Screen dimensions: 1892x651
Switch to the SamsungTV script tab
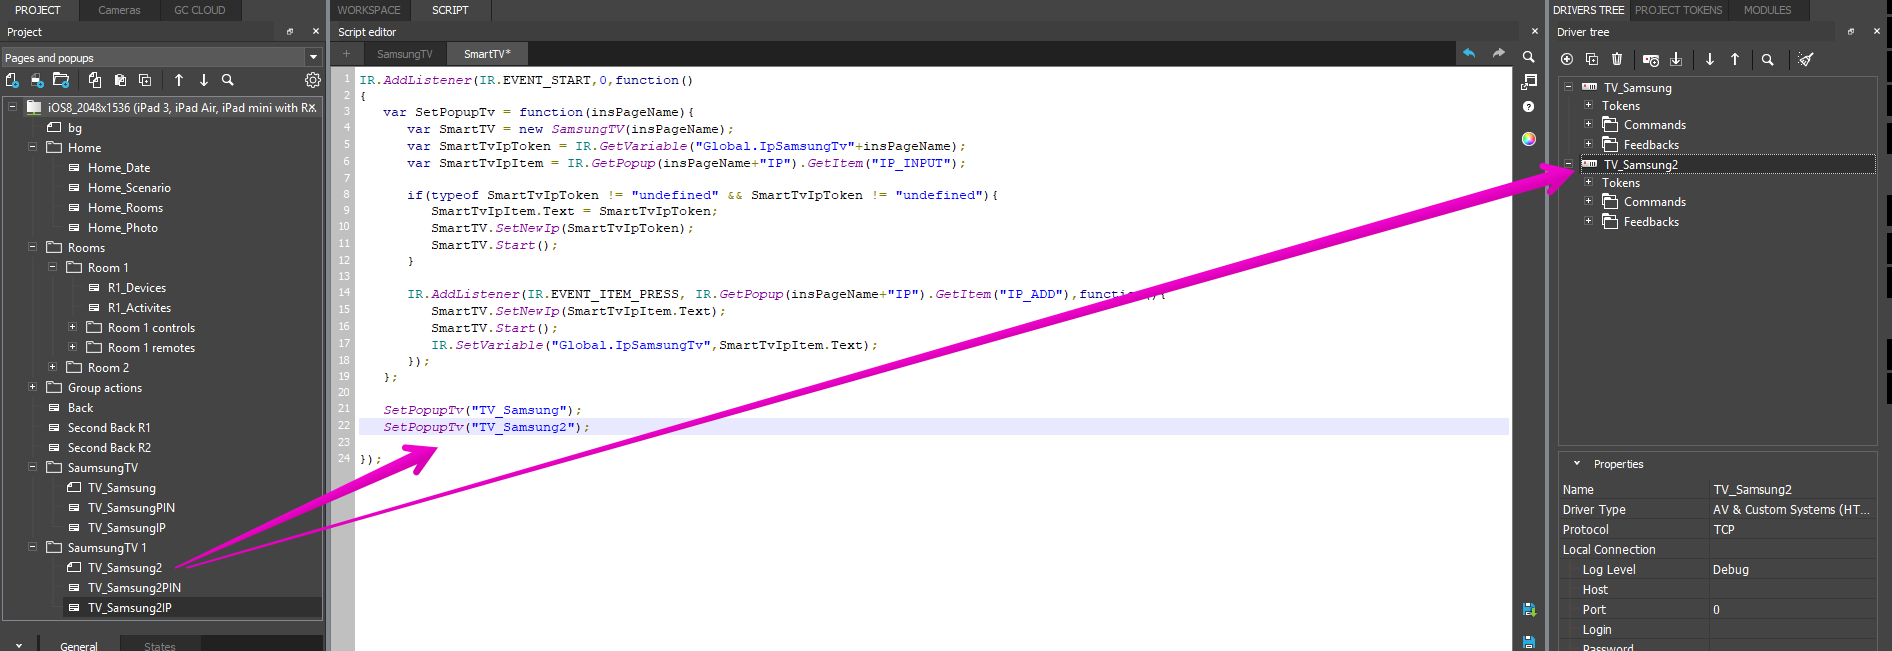click(404, 54)
